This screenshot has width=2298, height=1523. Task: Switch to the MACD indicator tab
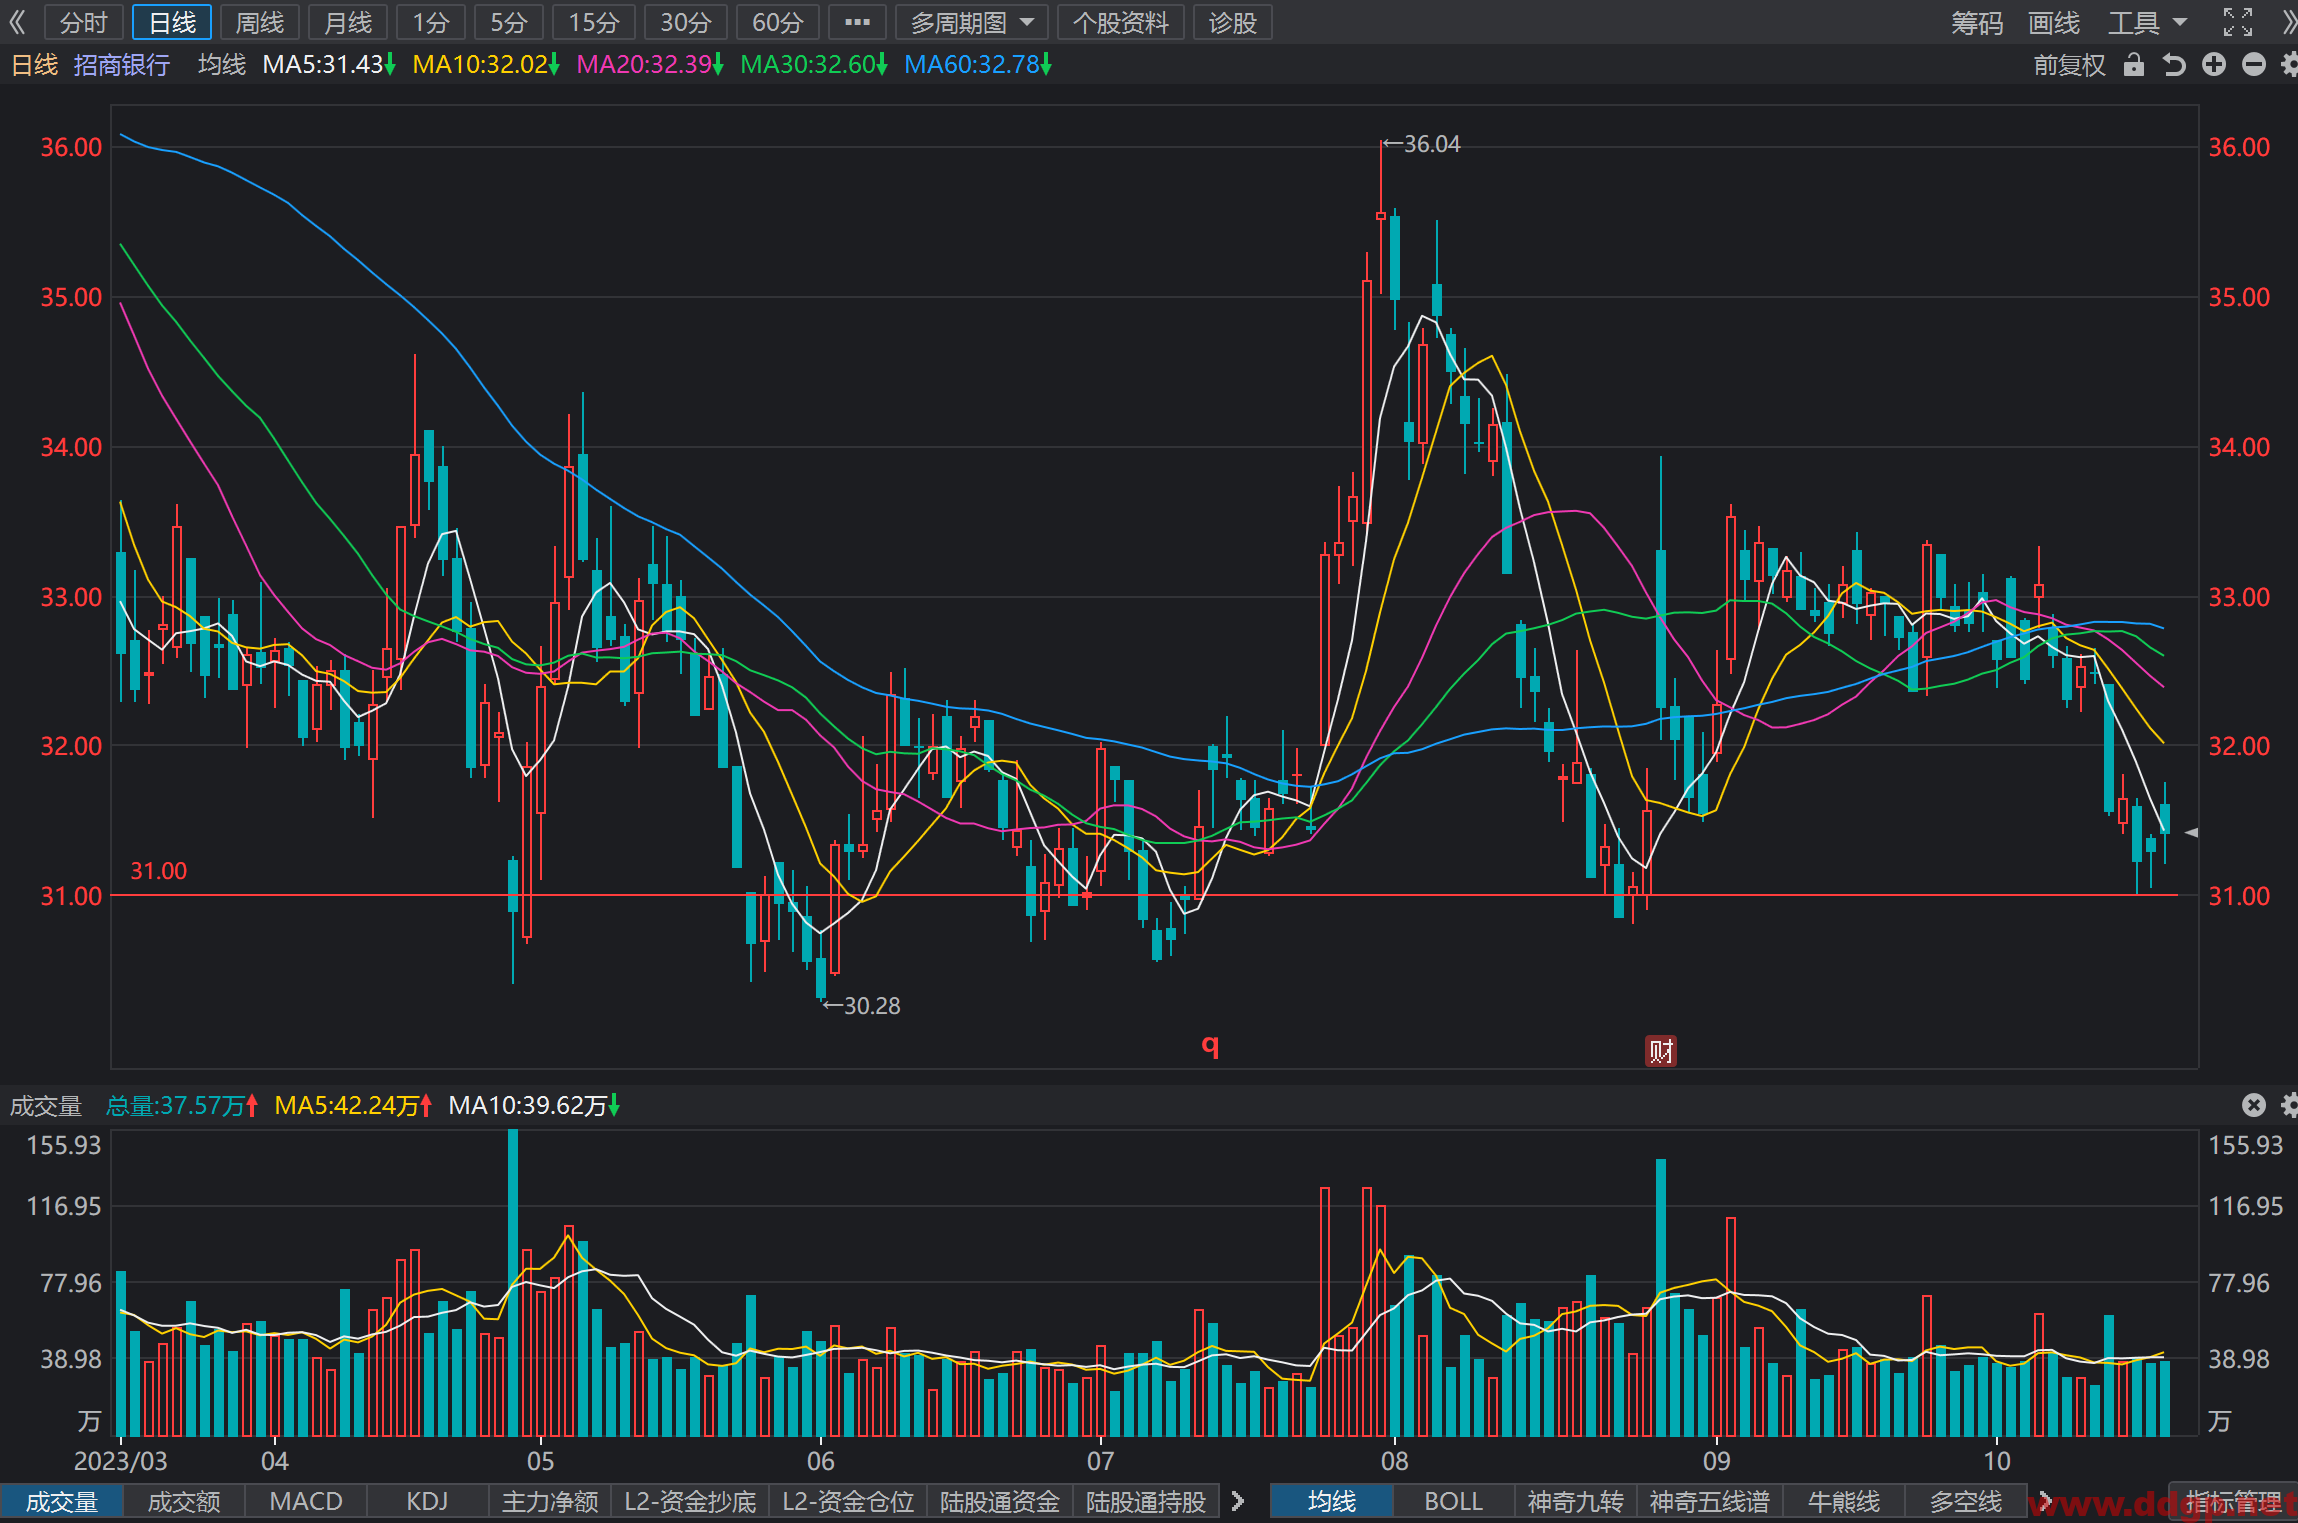(x=306, y=1501)
